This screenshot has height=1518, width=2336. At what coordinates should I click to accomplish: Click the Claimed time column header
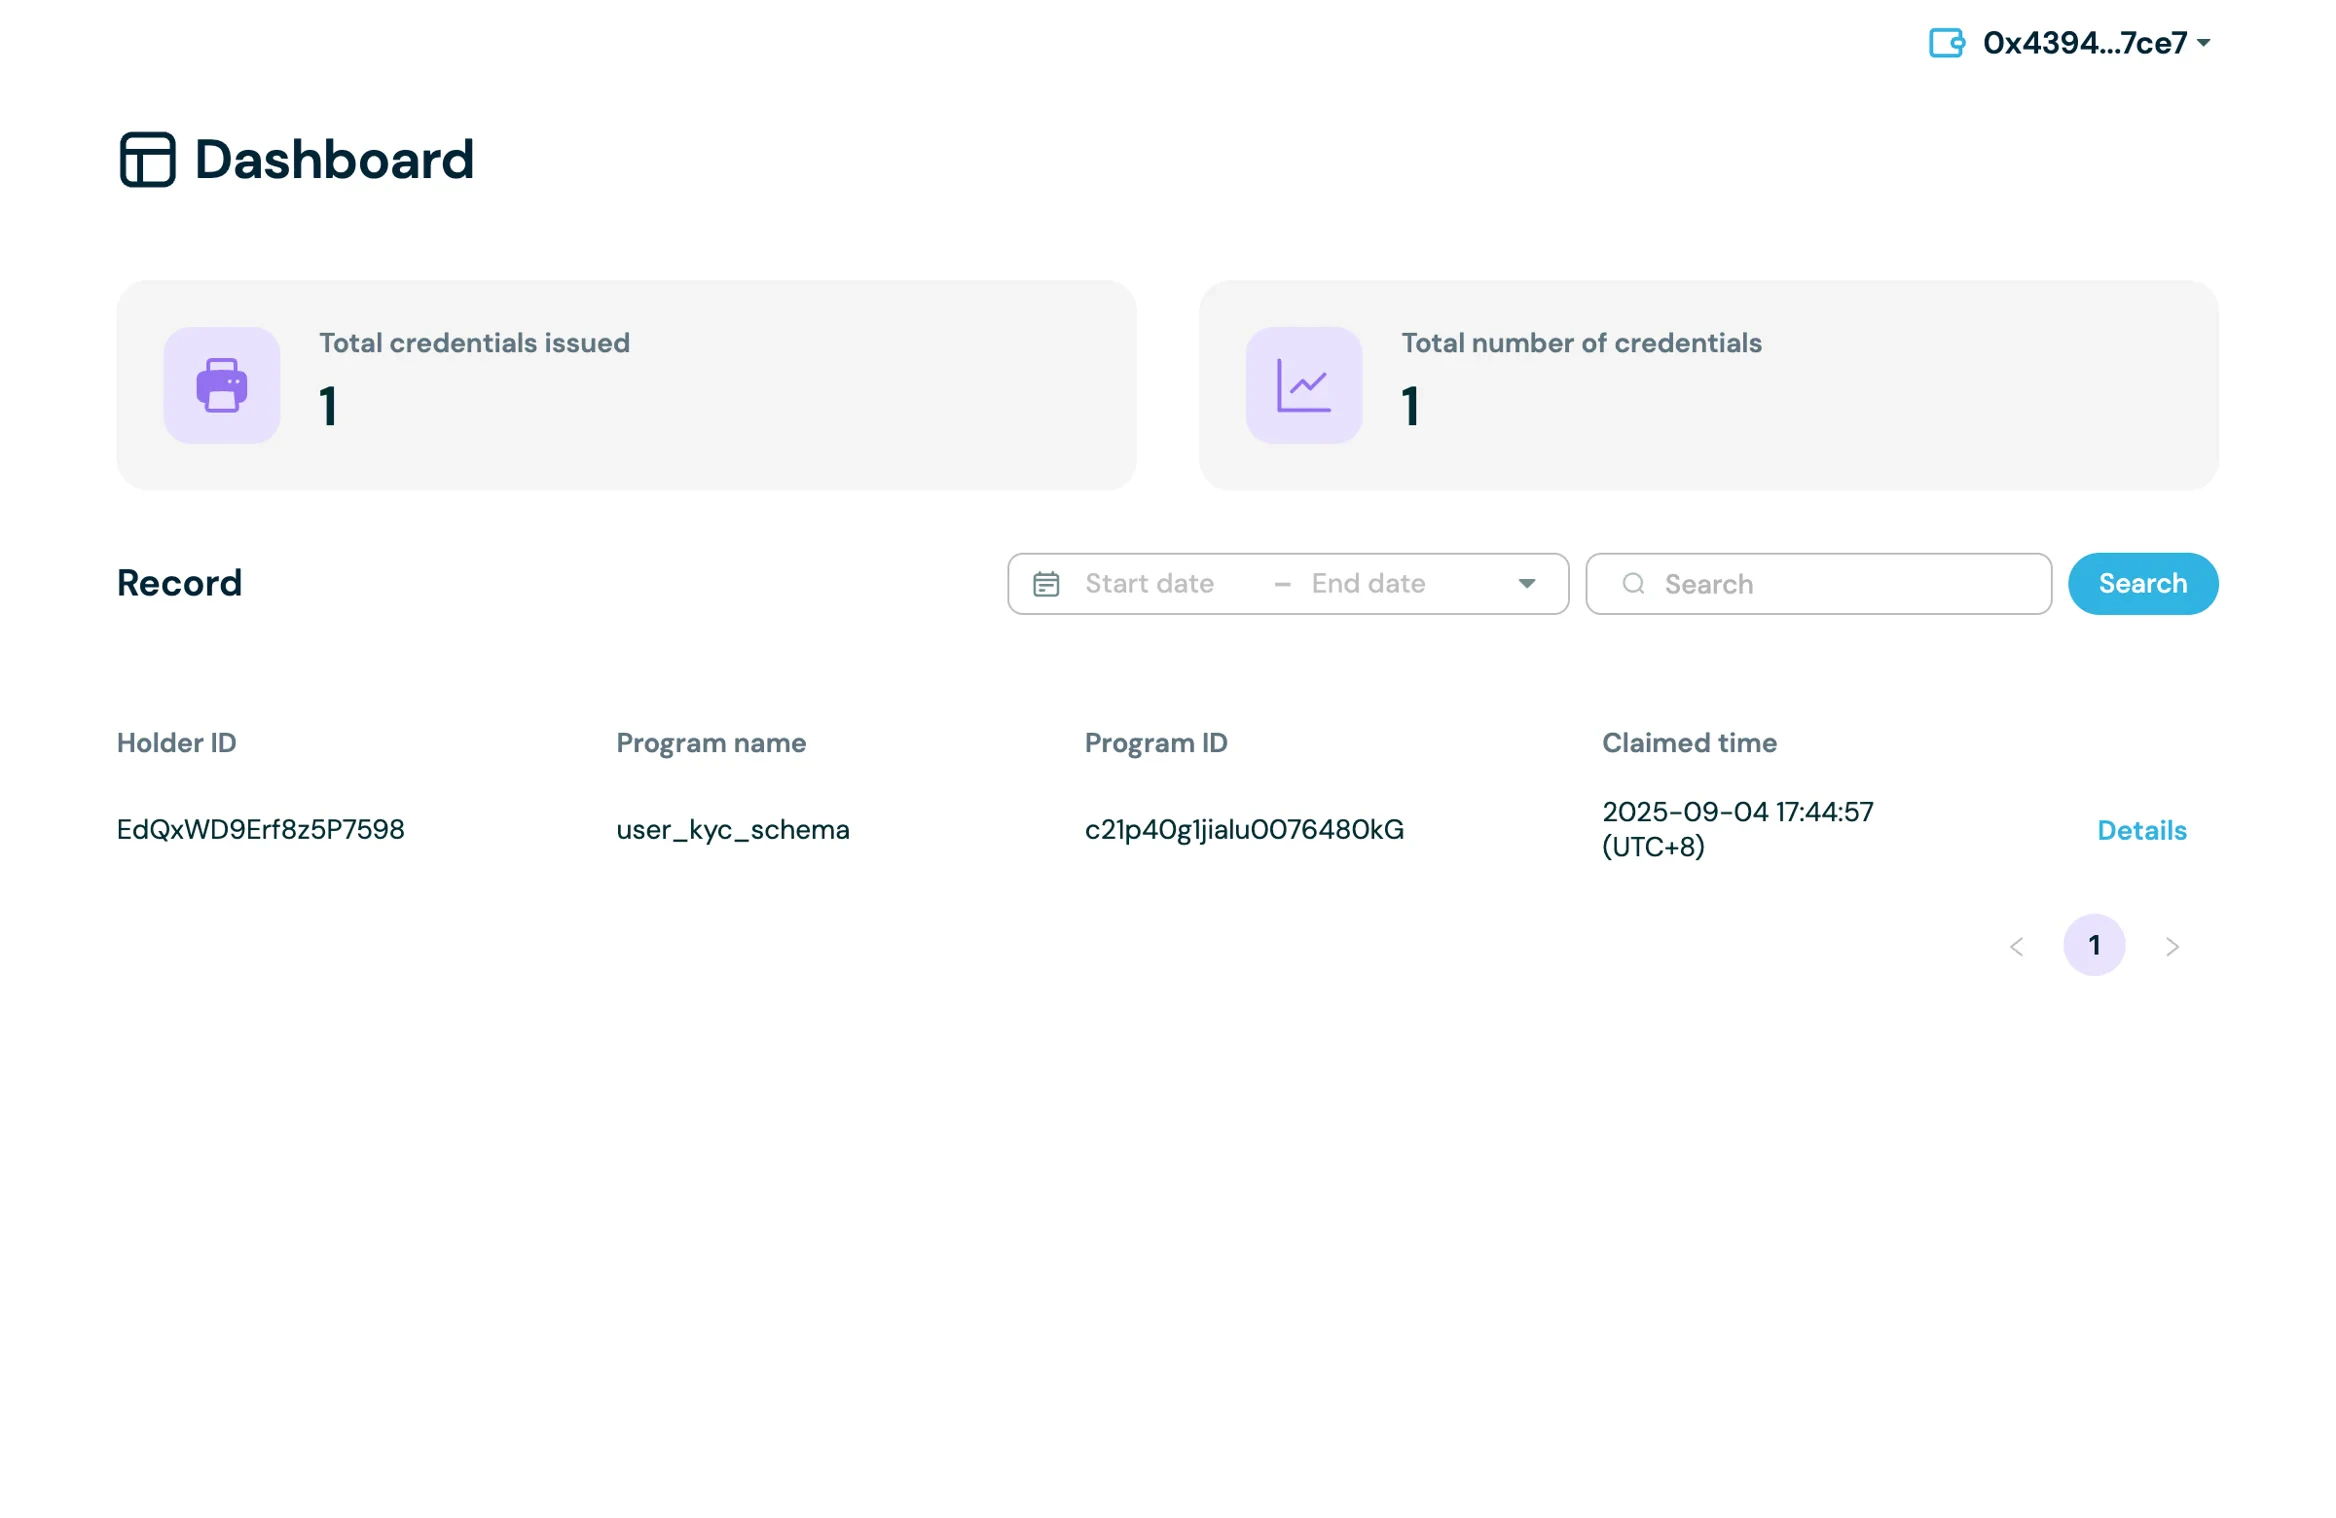point(1689,742)
